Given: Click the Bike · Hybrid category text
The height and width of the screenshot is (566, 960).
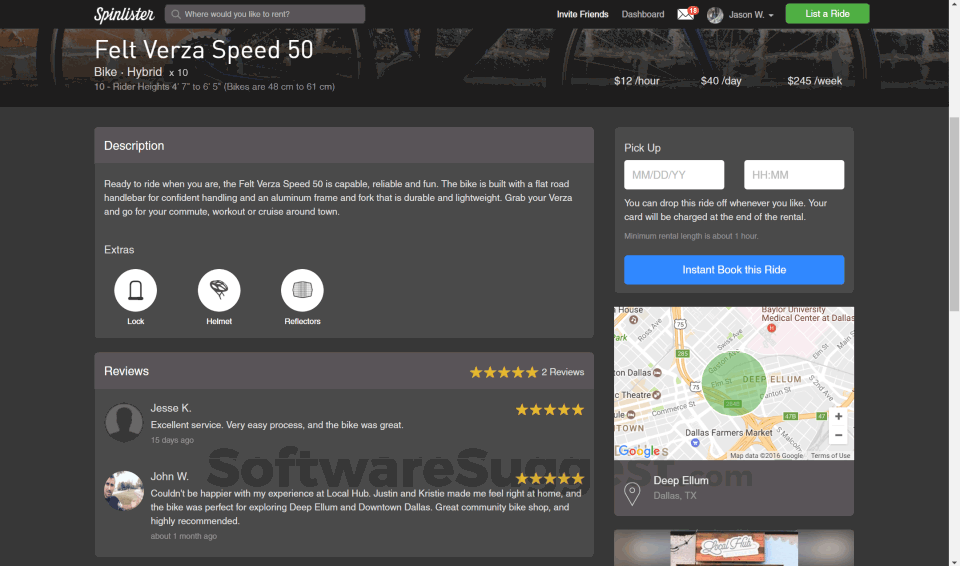Looking at the screenshot, I should [128, 72].
